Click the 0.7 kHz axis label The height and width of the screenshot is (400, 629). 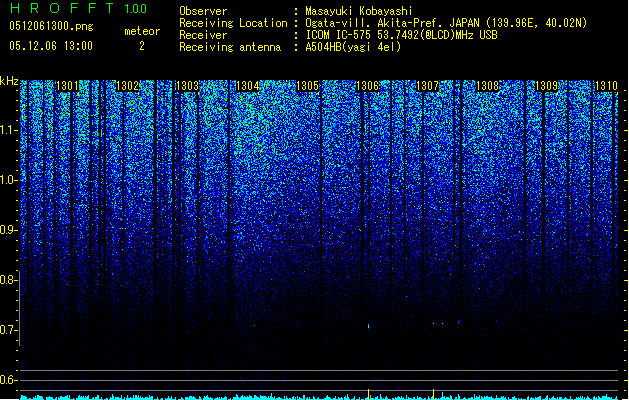8,330
